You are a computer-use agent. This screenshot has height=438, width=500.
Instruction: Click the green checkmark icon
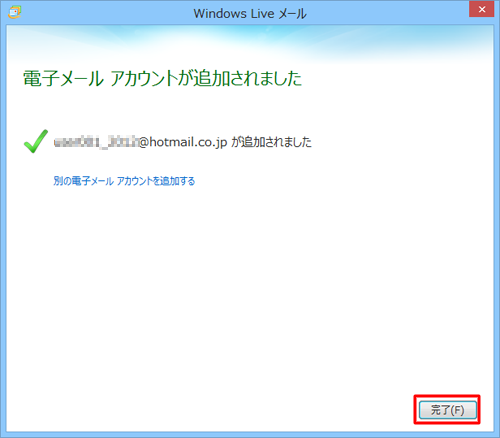36,141
